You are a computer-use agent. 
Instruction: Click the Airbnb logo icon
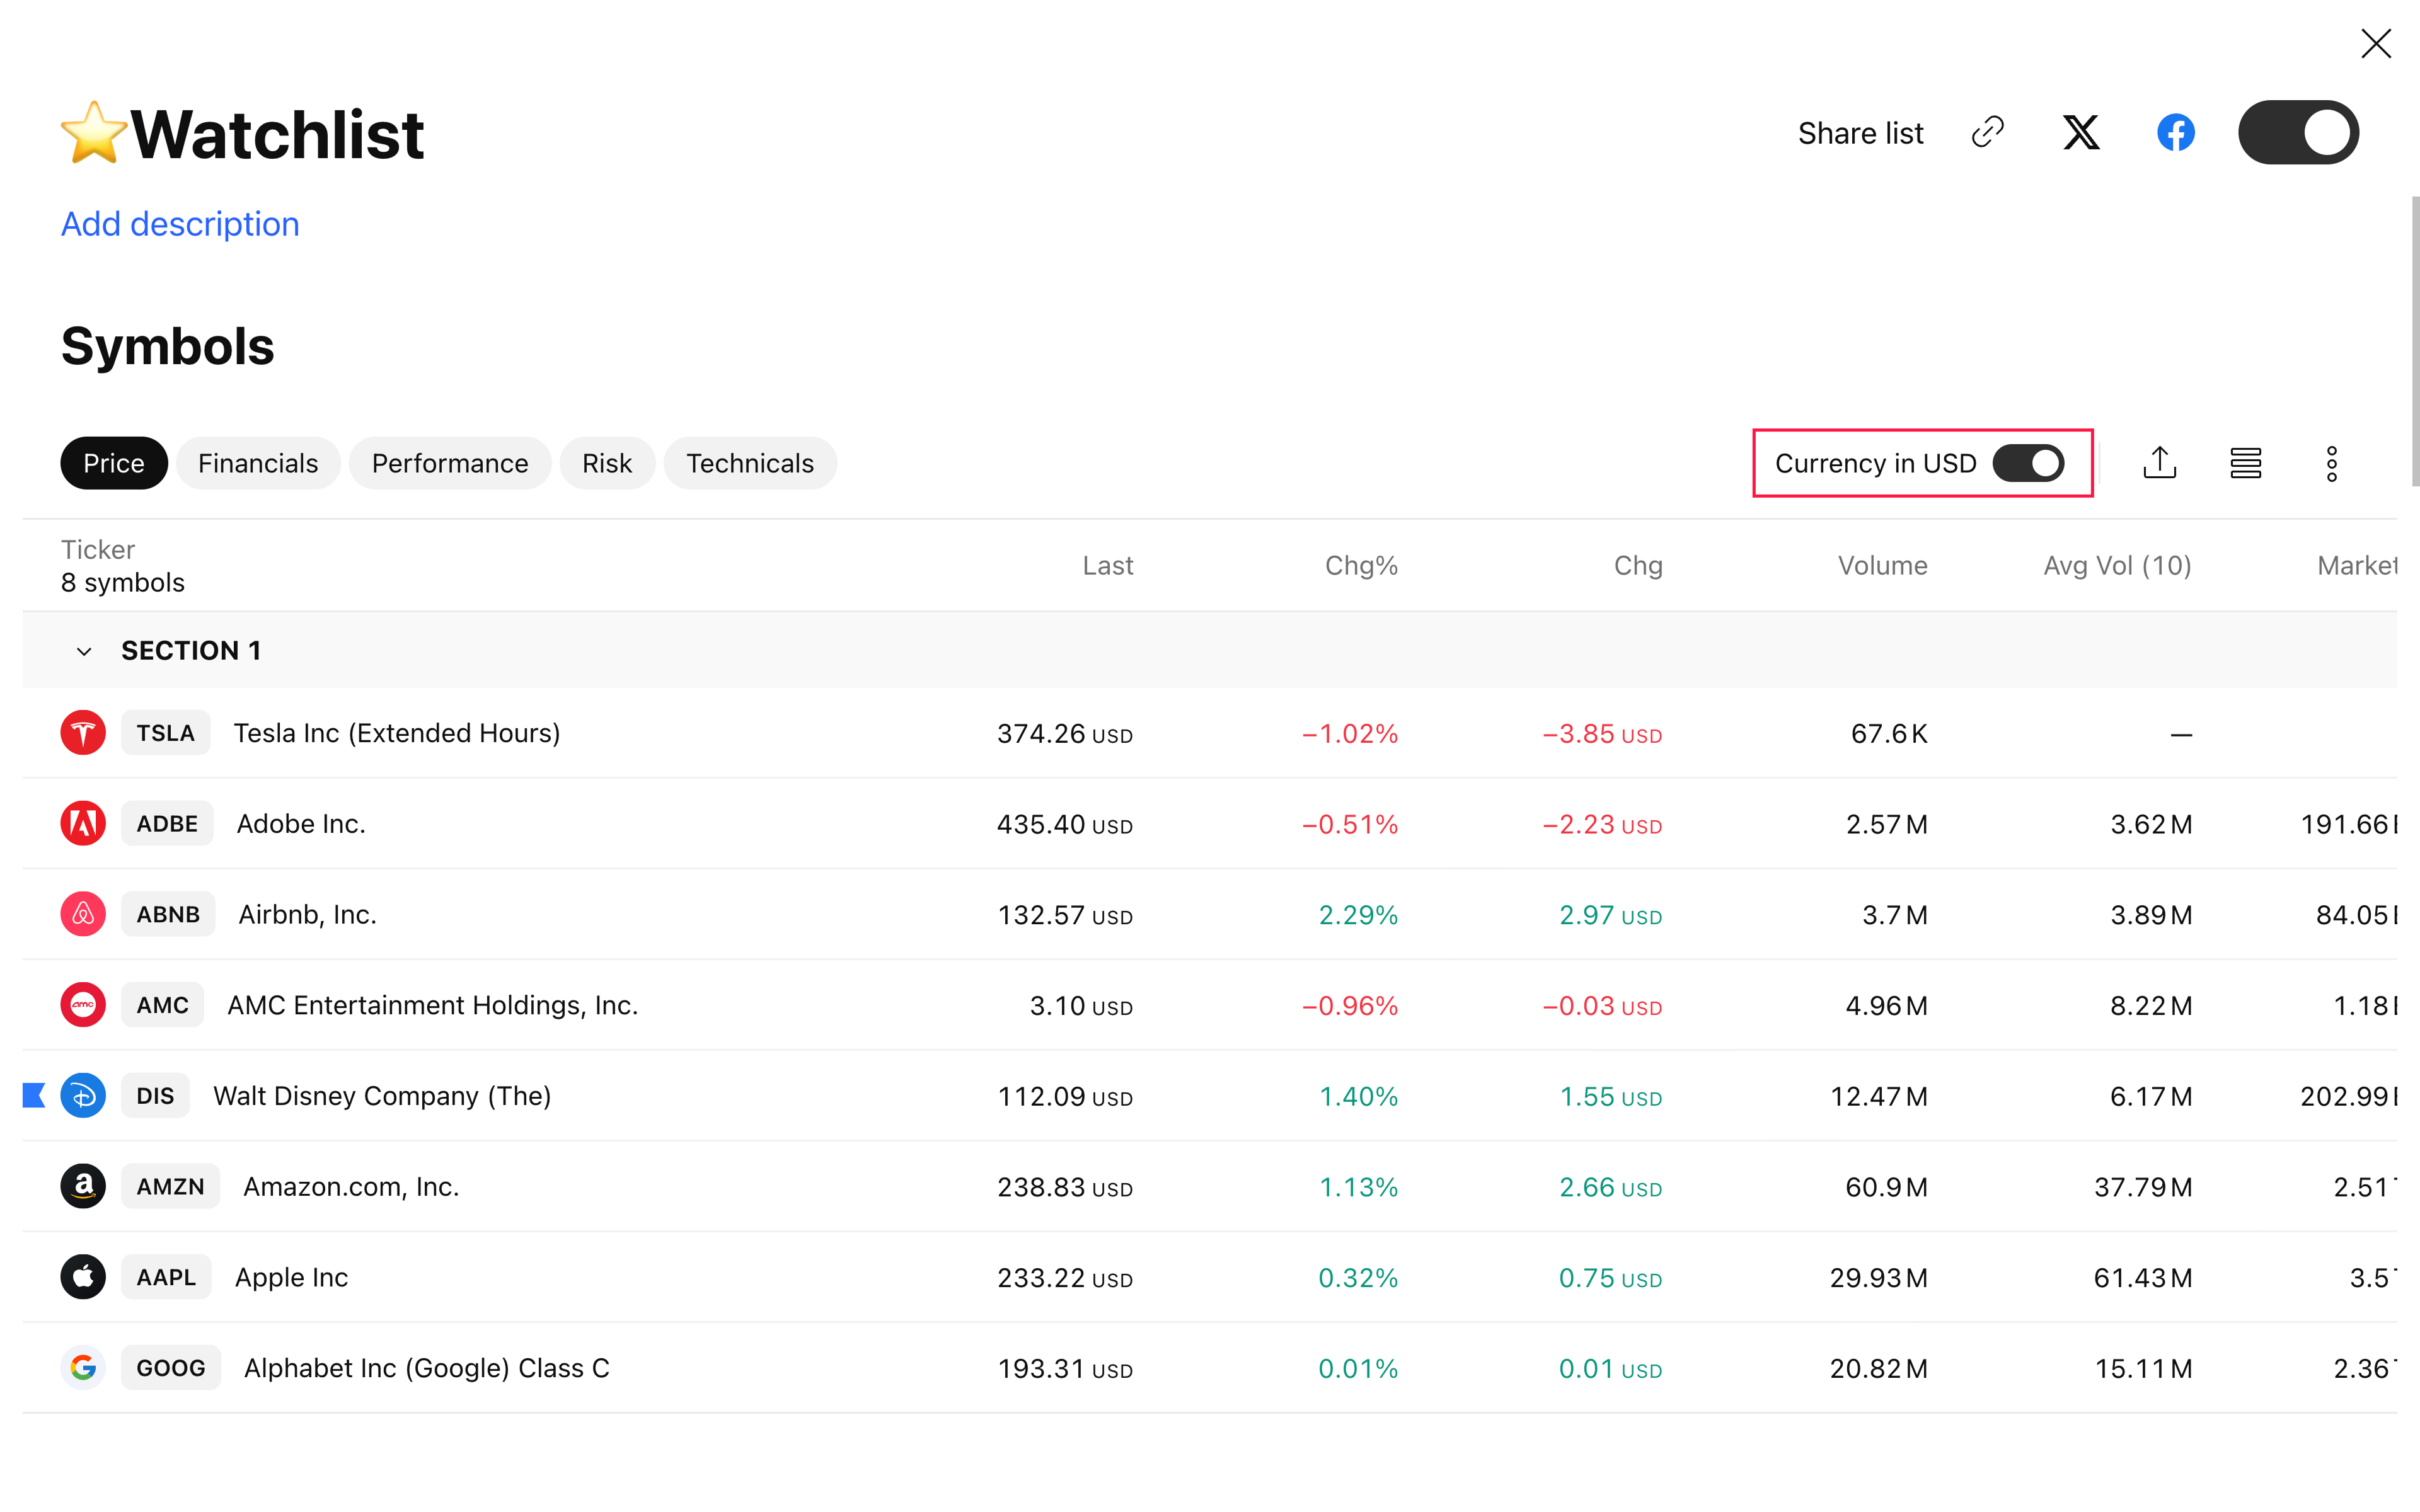coord(83,913)
